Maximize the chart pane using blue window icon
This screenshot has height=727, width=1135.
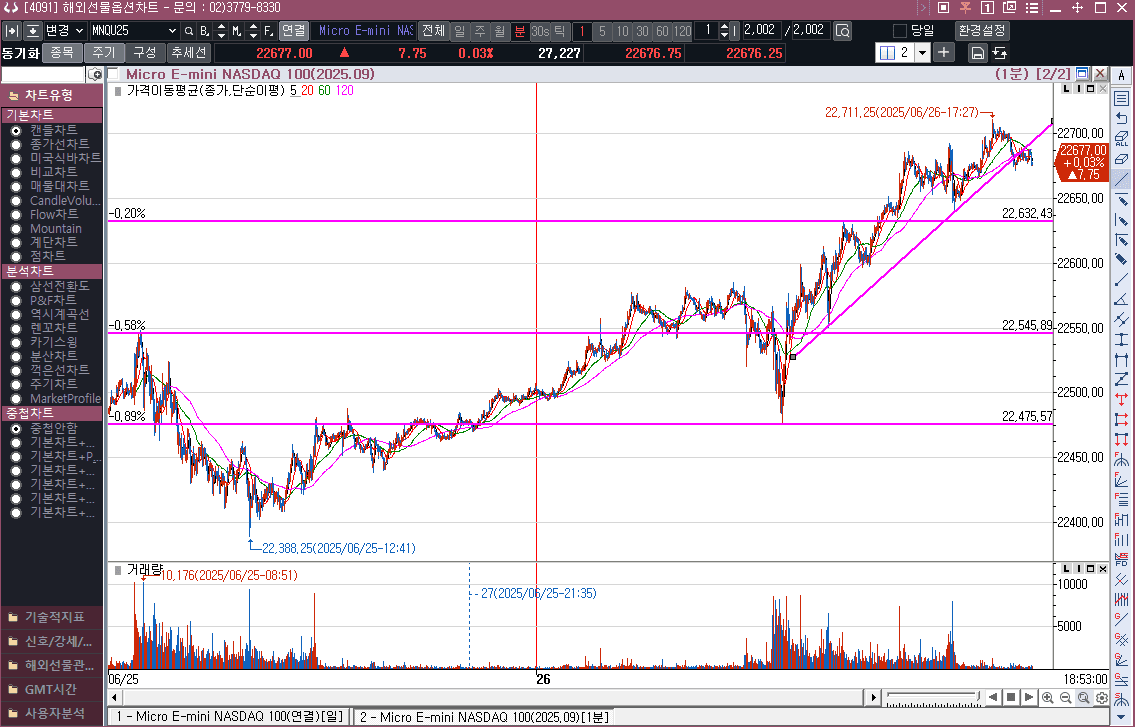[1082, 73]
